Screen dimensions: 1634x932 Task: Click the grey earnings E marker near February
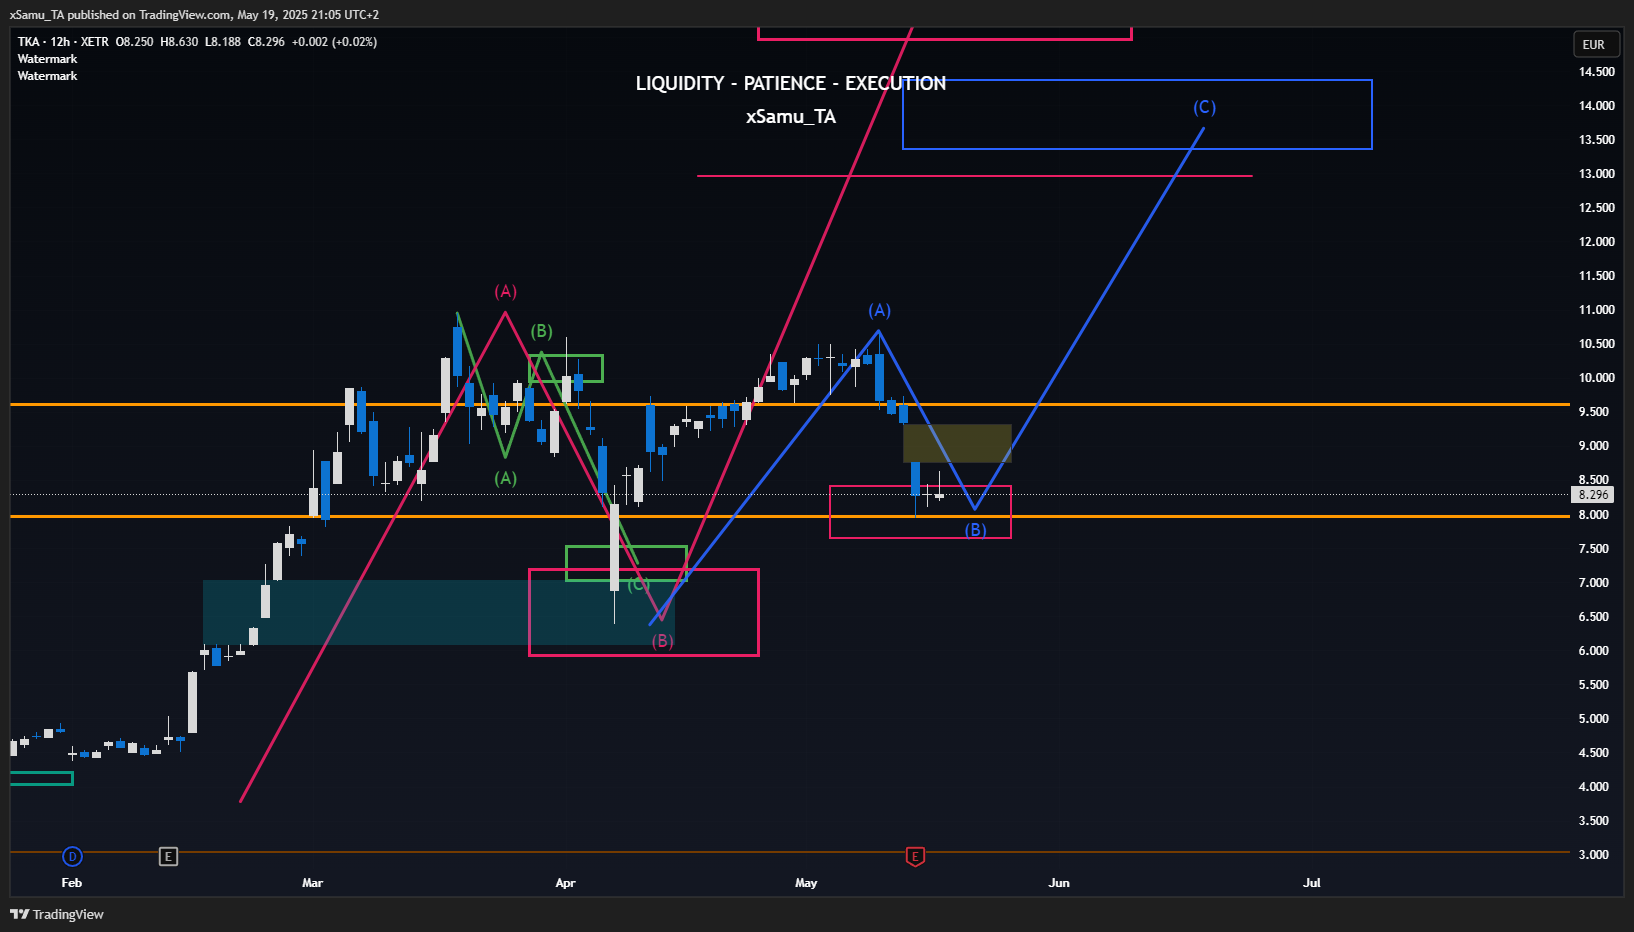coord(168,856)
